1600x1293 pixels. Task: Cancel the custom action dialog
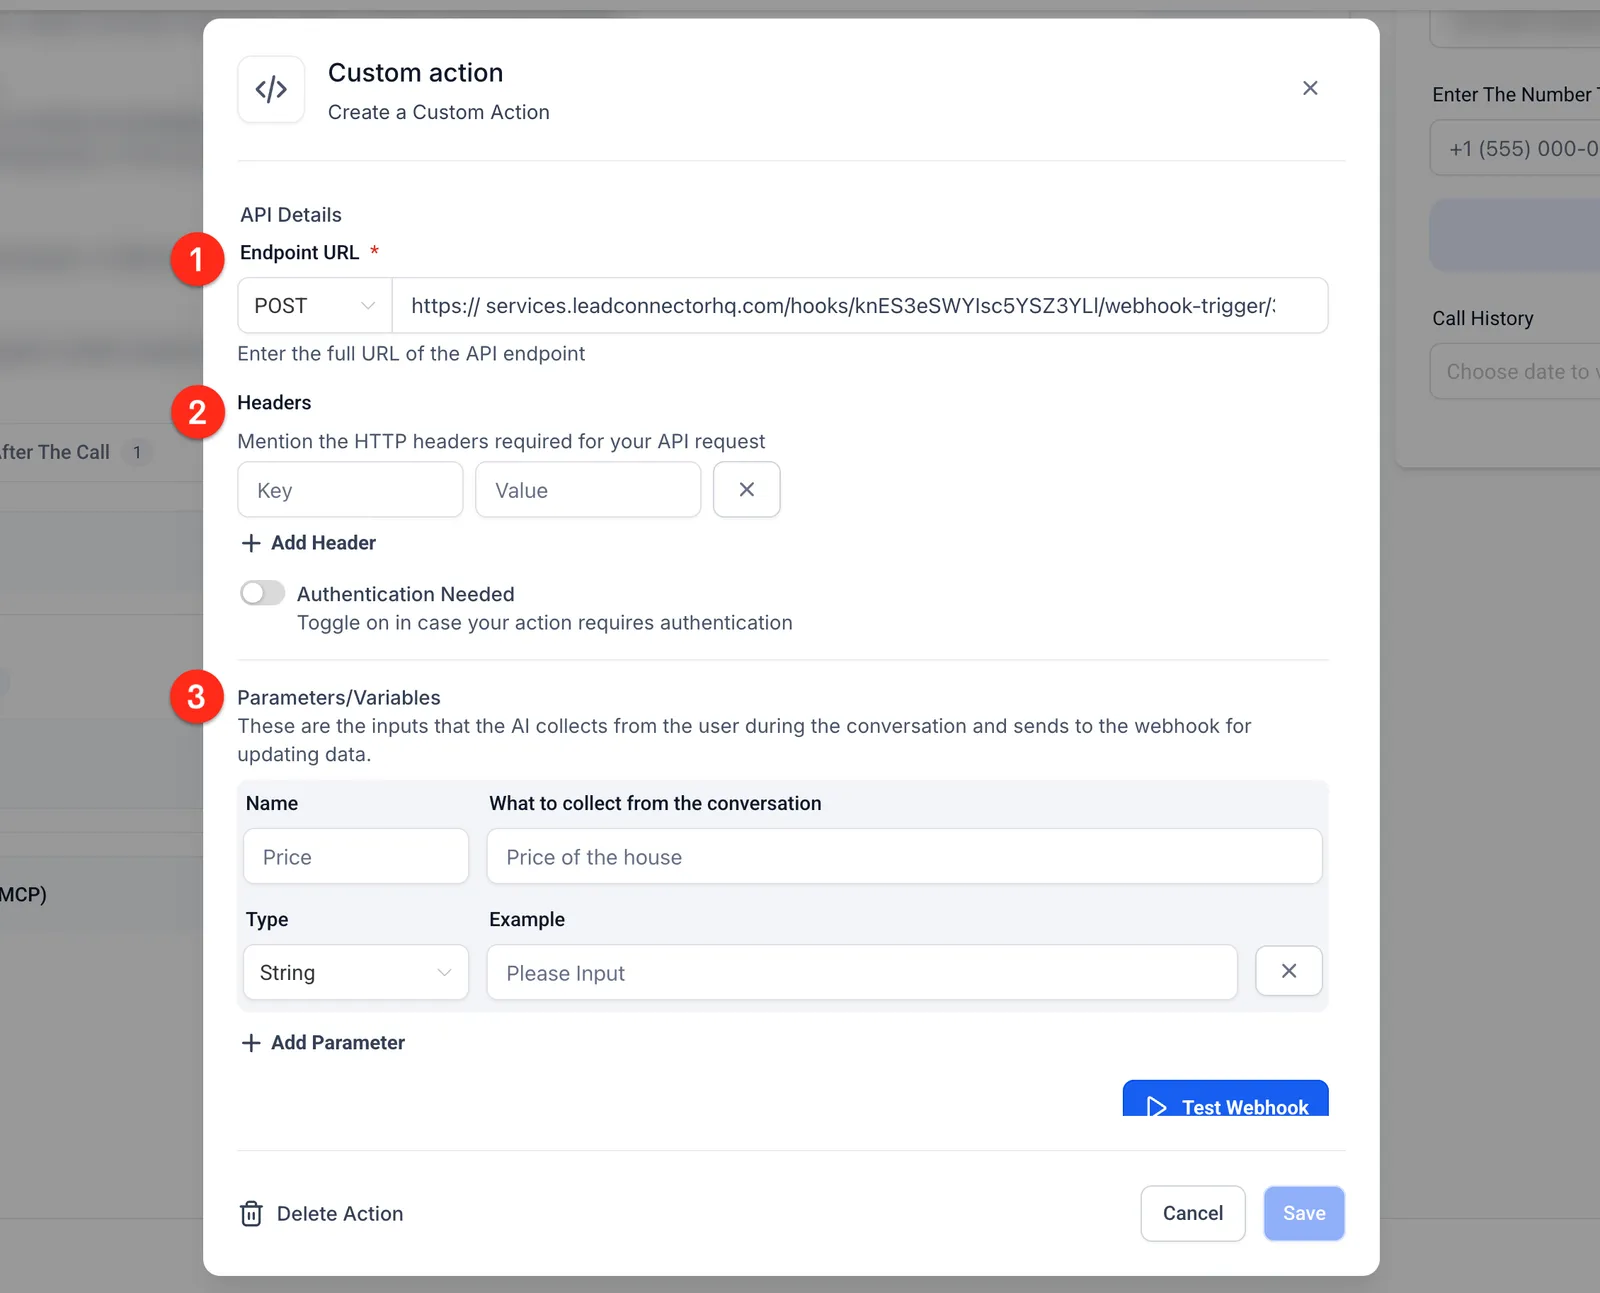pyautogui.click(x=1193, y=1214)
